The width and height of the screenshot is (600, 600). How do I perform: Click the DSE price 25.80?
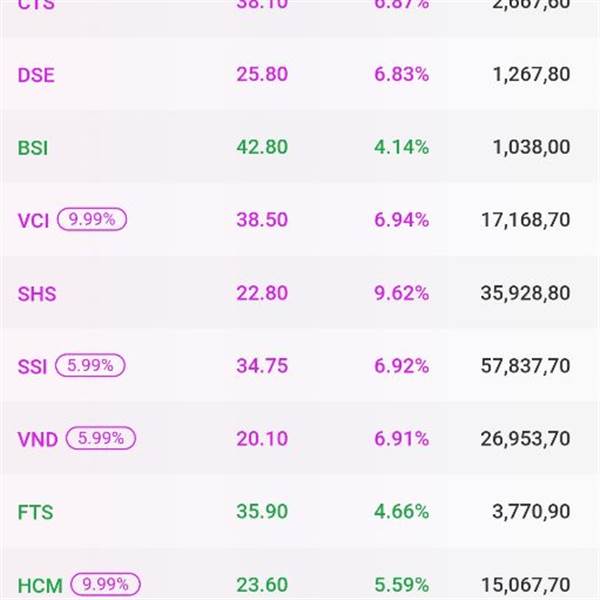(261, 74)
